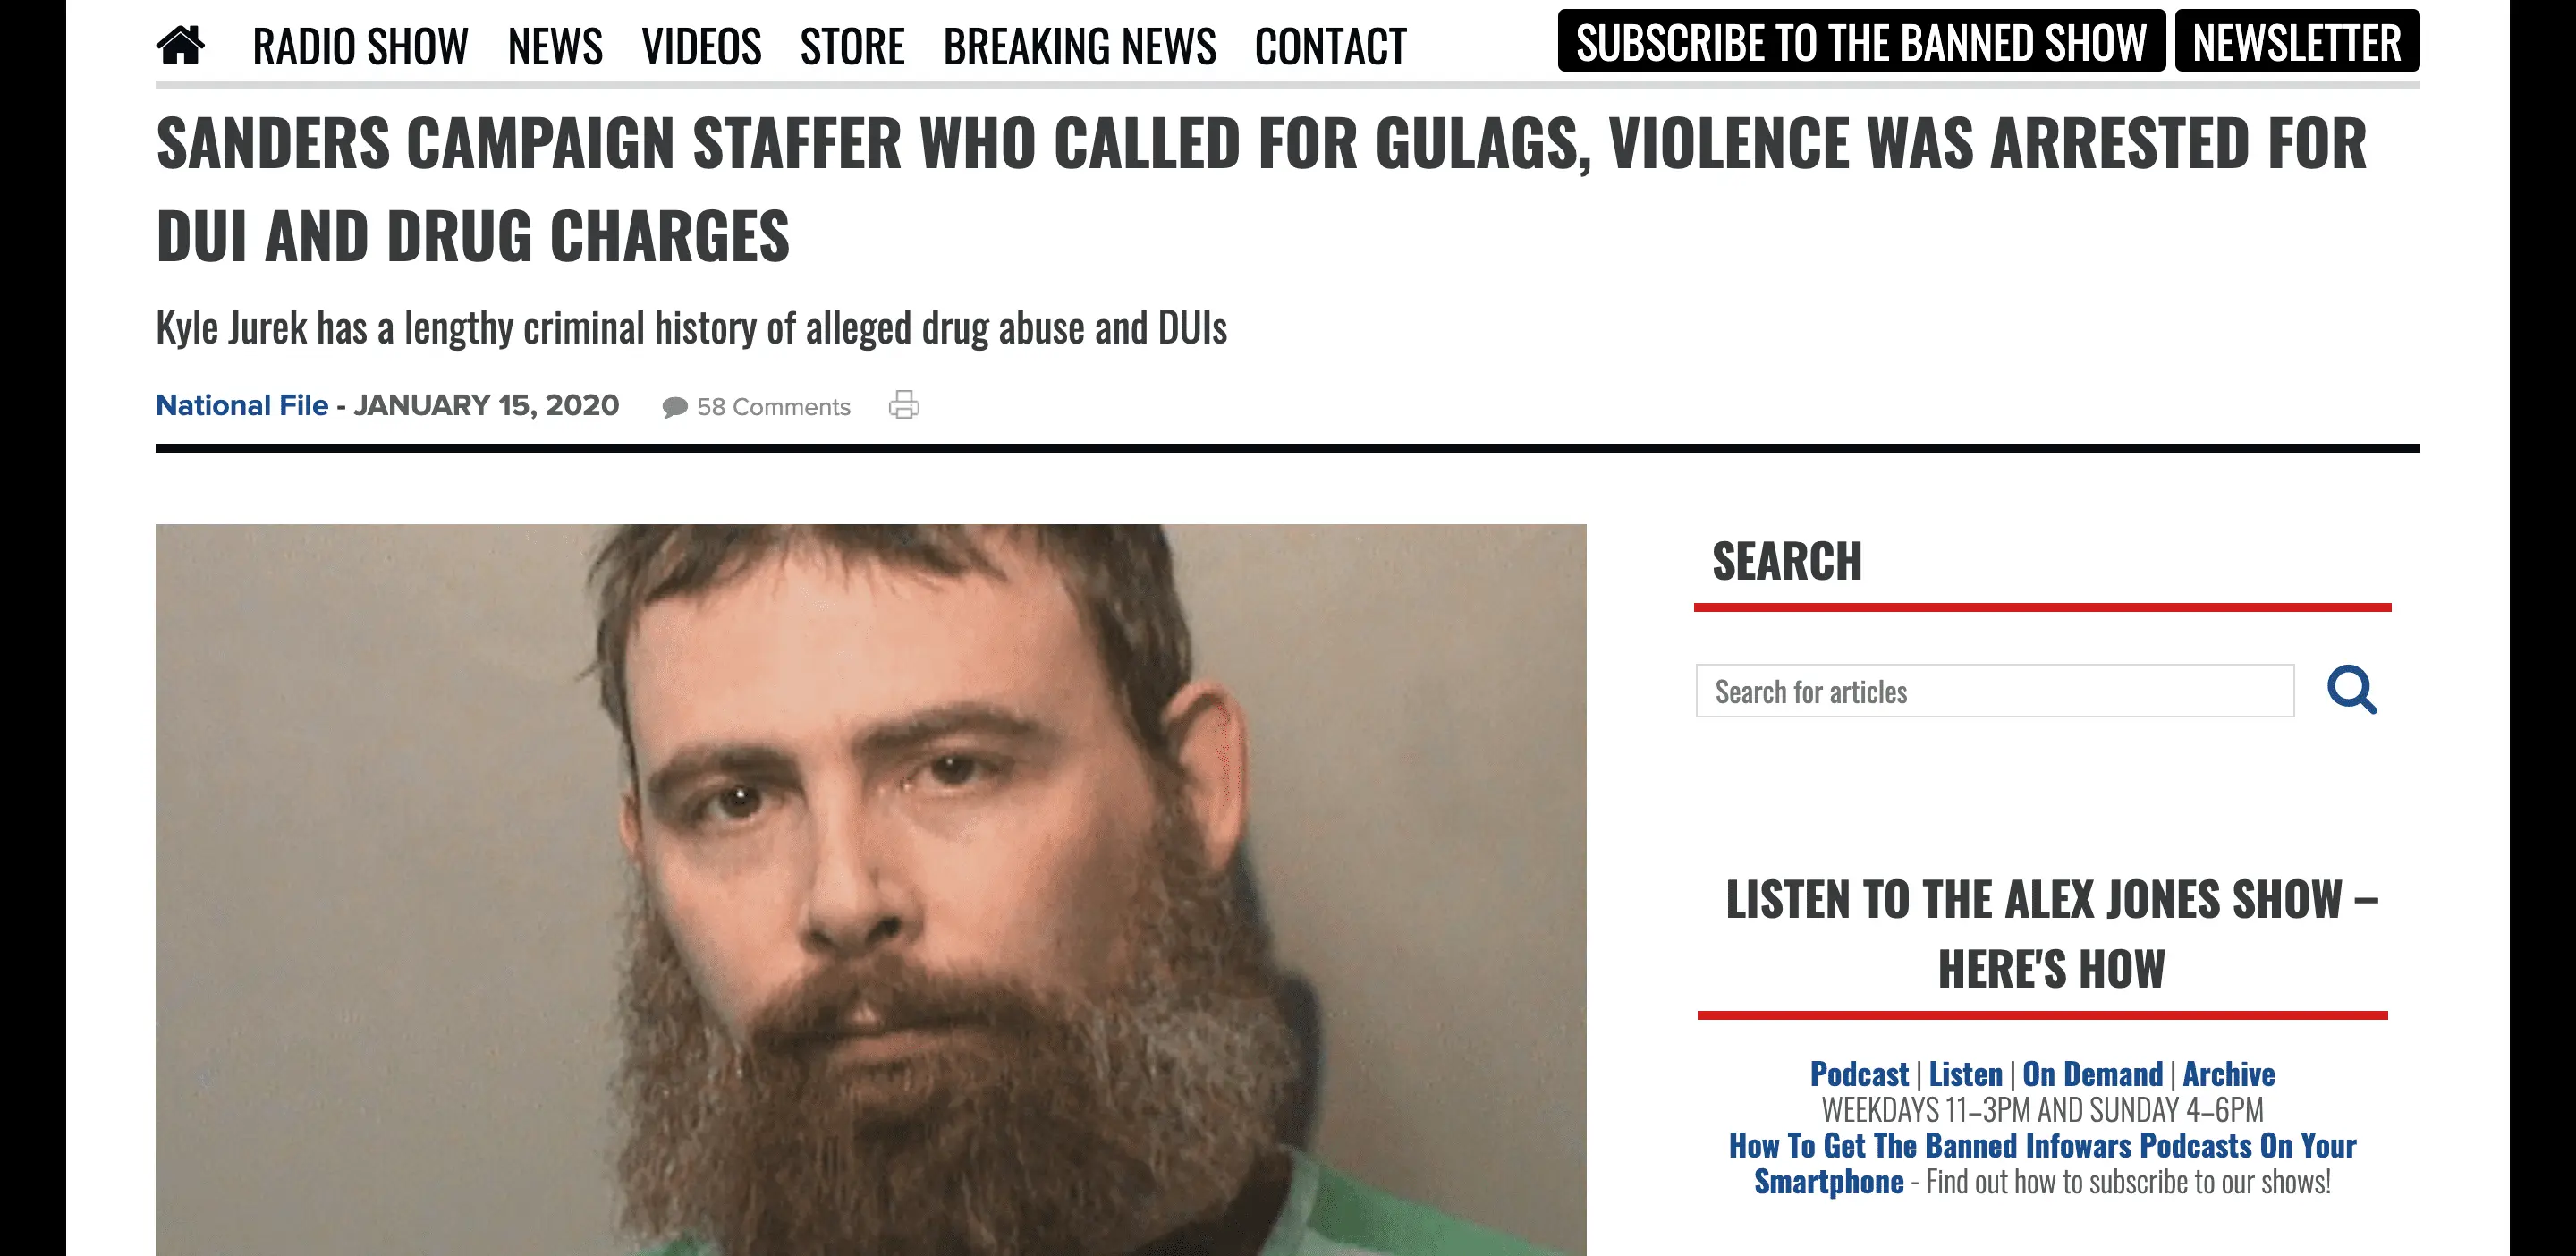Screen dimensions: 2576x1256
Task: Focus the Search for articles field
Action: coord(1995,691)
